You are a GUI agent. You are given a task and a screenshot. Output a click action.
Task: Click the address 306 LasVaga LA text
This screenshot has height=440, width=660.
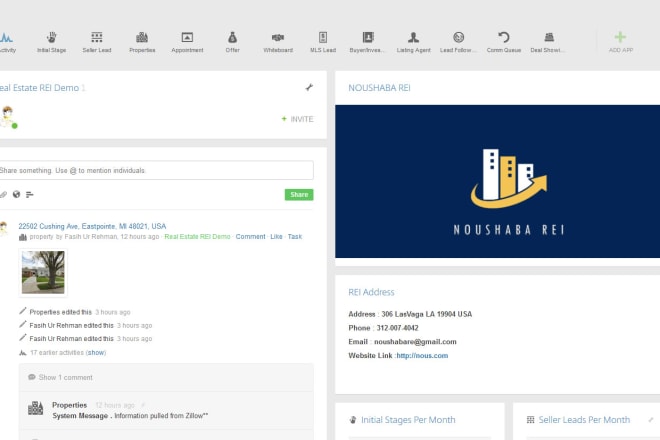[426, 314]
